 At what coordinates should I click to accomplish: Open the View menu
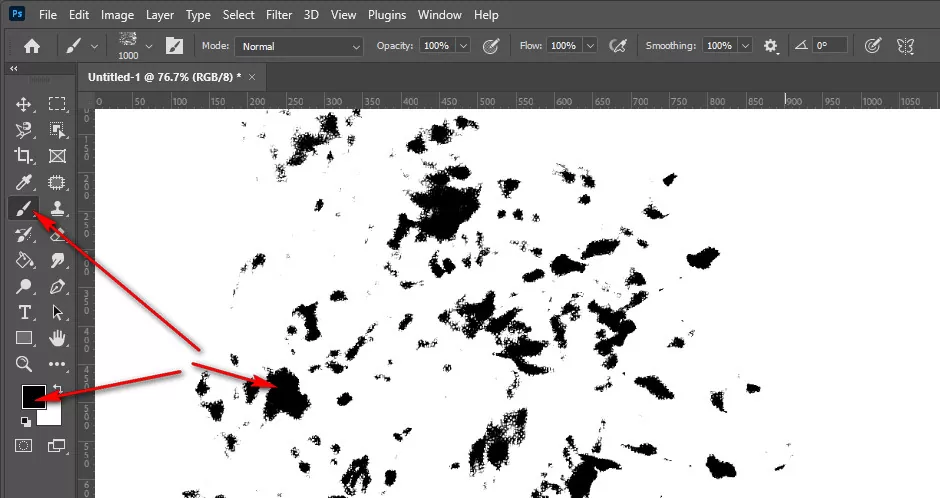pos(344,15)
